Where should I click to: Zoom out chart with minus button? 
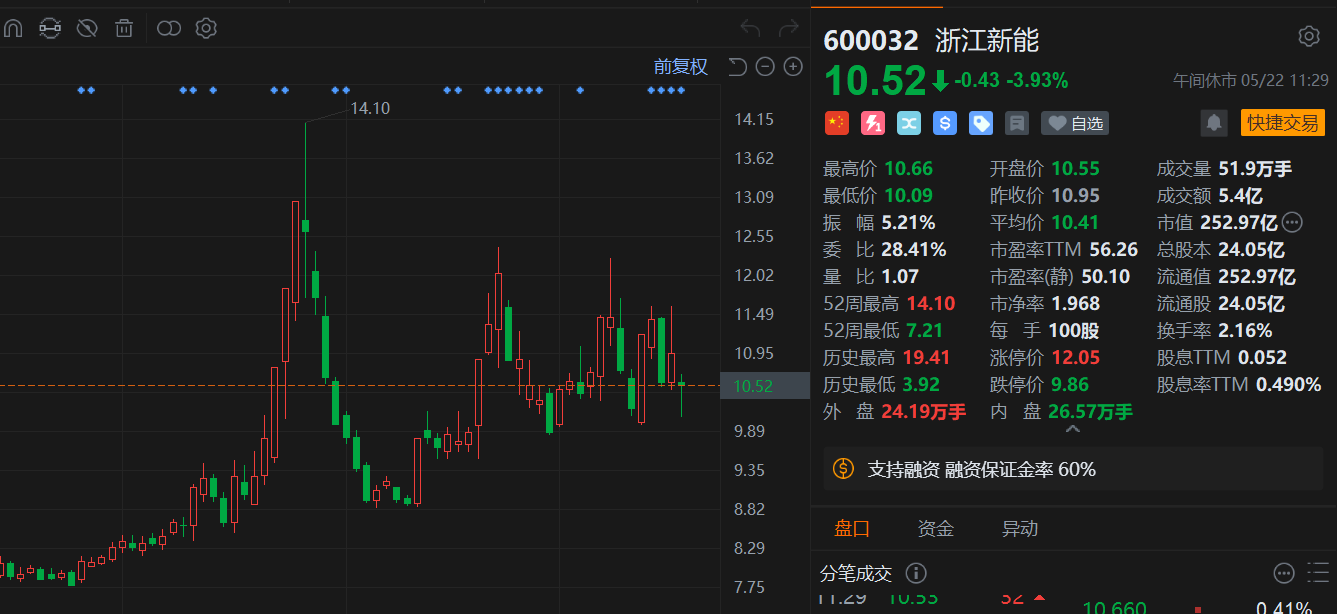(x=765, y=67)
